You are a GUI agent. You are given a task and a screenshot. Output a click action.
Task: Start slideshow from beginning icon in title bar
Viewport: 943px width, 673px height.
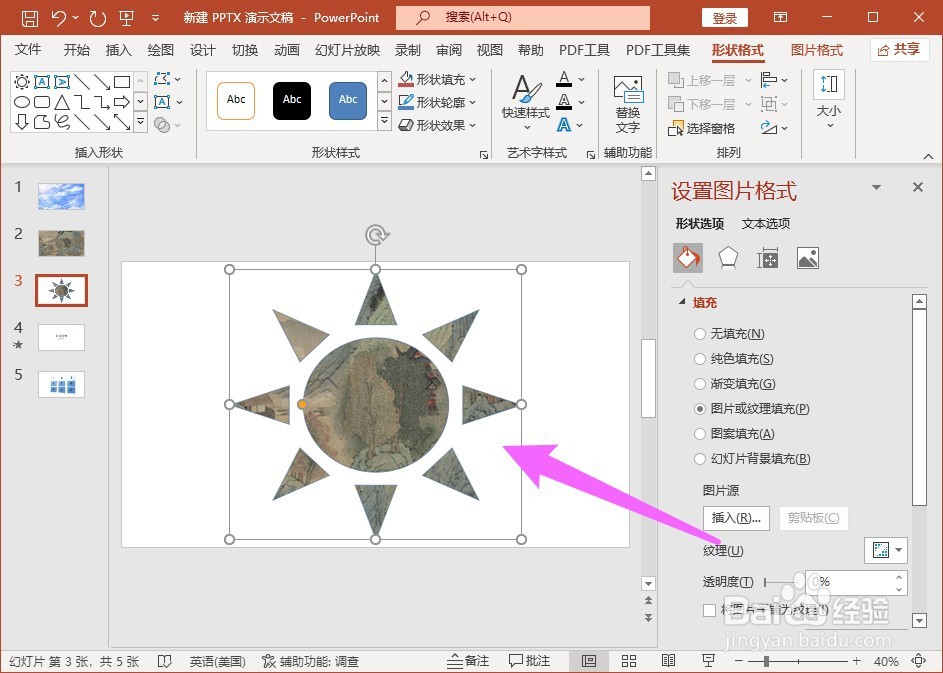(x=126, y=18)
